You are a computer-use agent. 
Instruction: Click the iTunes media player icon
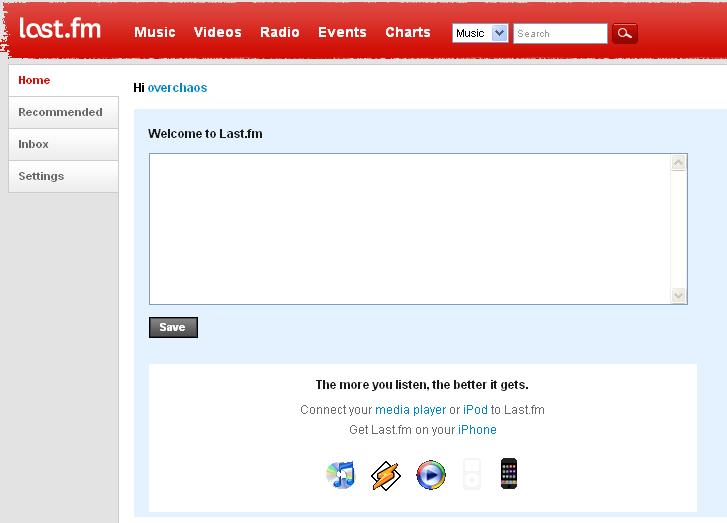click(x=341, y=474)
